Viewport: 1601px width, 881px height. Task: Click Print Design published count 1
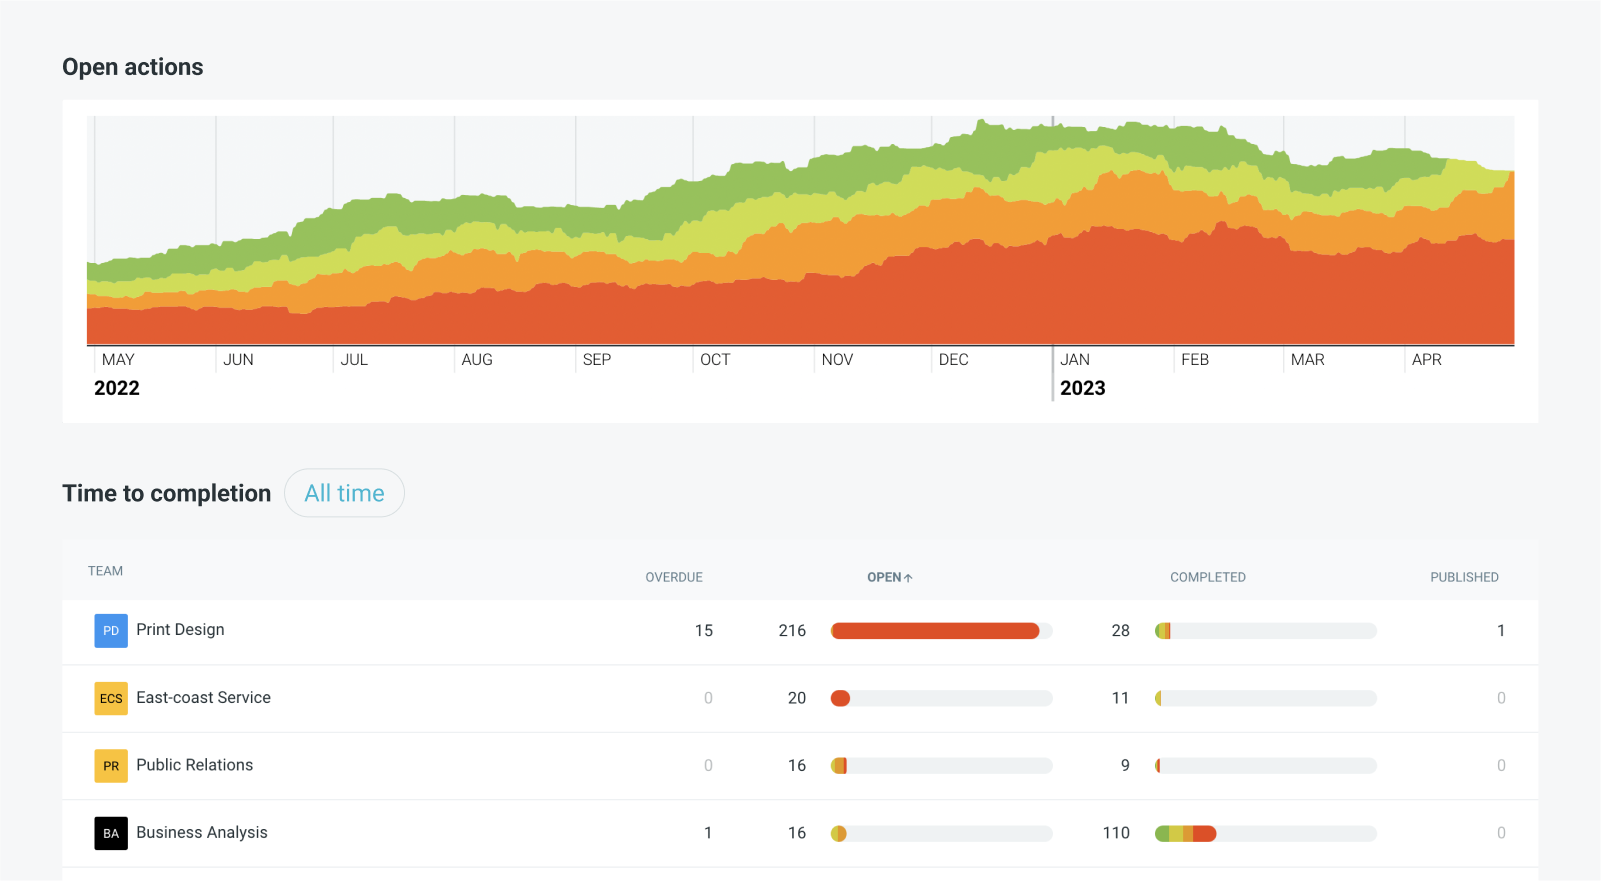pos(1501,631)
